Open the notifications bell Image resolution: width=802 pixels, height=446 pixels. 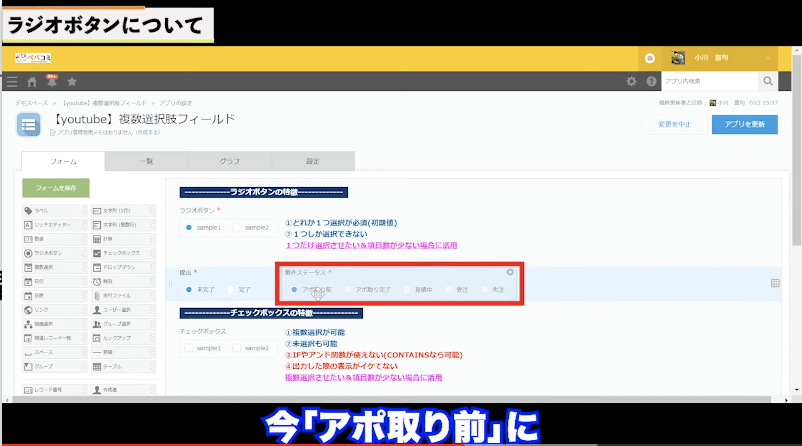point(51,82)
